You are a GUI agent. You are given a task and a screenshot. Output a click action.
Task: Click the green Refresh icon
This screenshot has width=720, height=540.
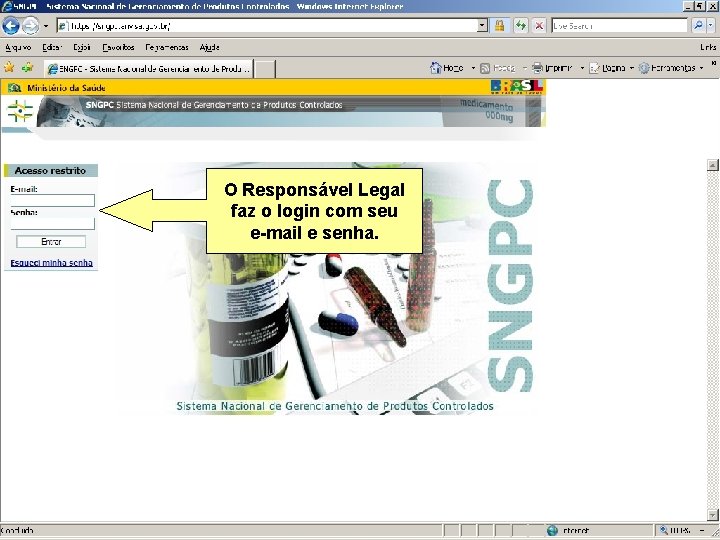click(520, 26)
